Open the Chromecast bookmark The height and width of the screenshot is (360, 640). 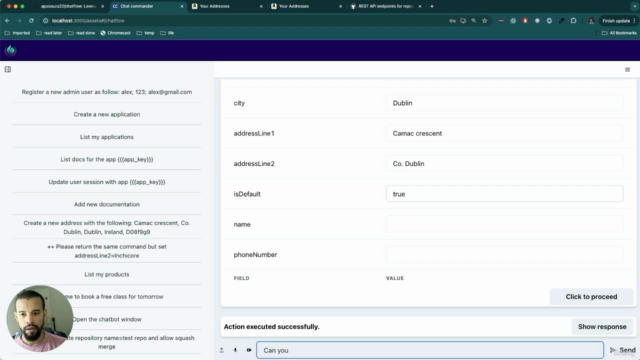(x=116, y=33)
